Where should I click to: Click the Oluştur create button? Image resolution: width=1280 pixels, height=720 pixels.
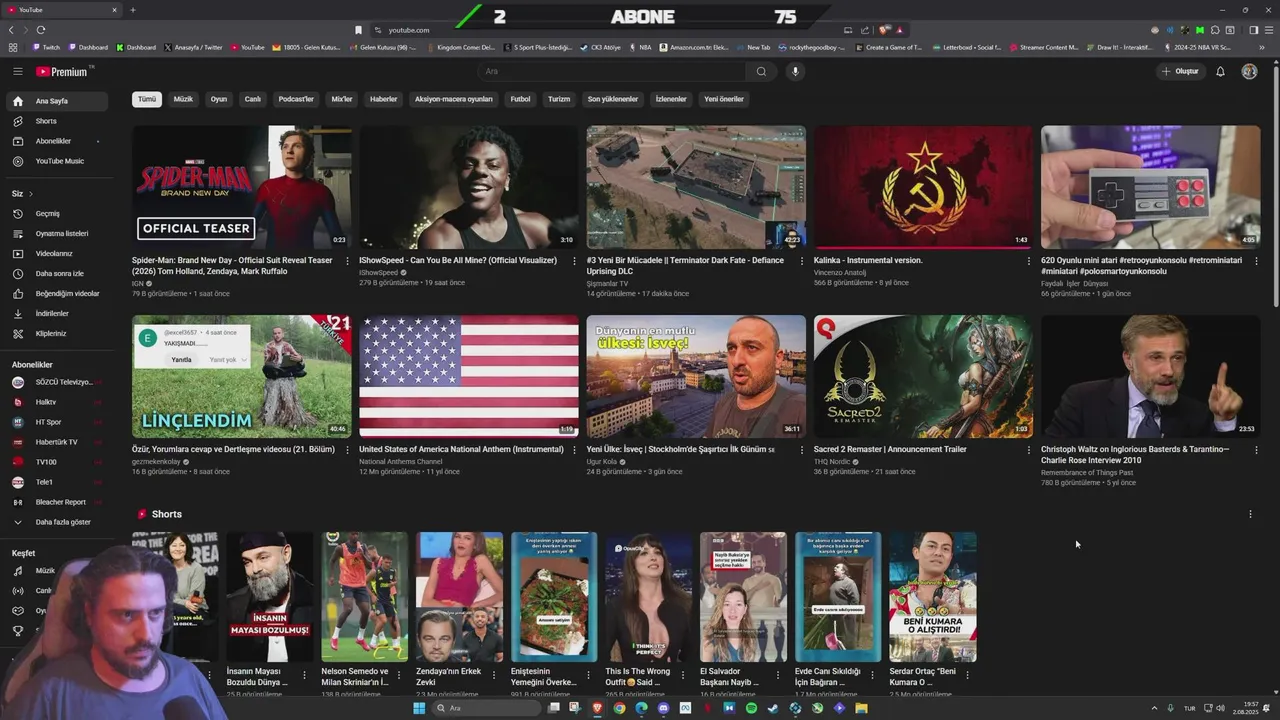[x=1180, y=71]
